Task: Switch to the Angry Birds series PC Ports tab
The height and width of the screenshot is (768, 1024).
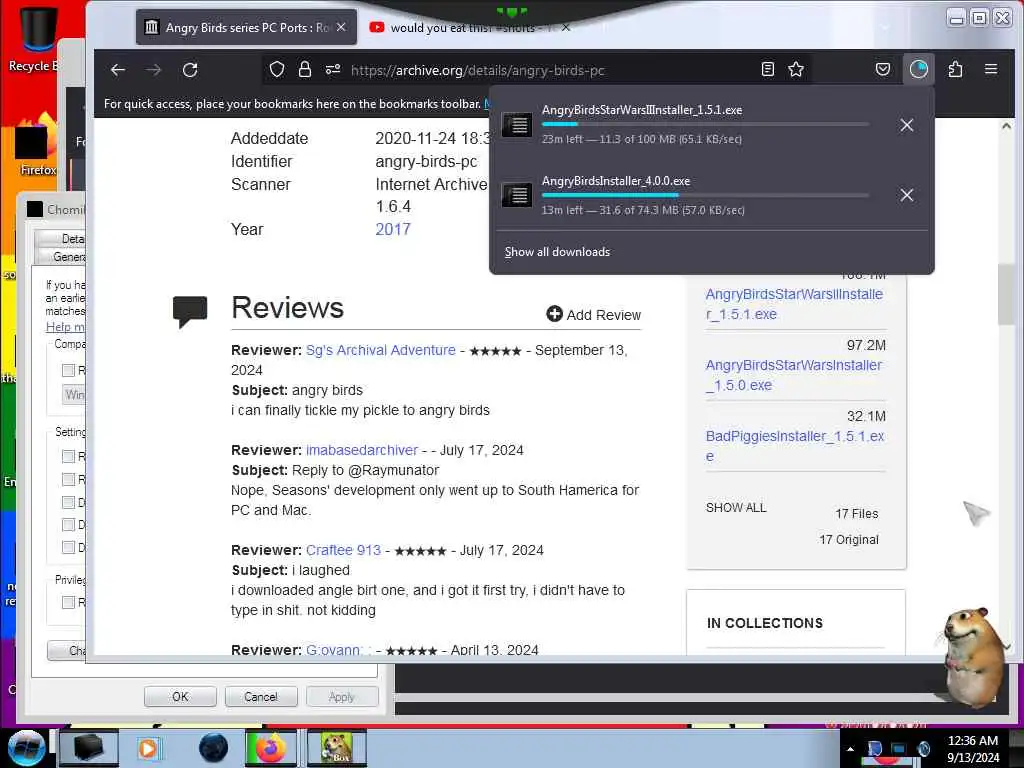Action: (246, 27)
